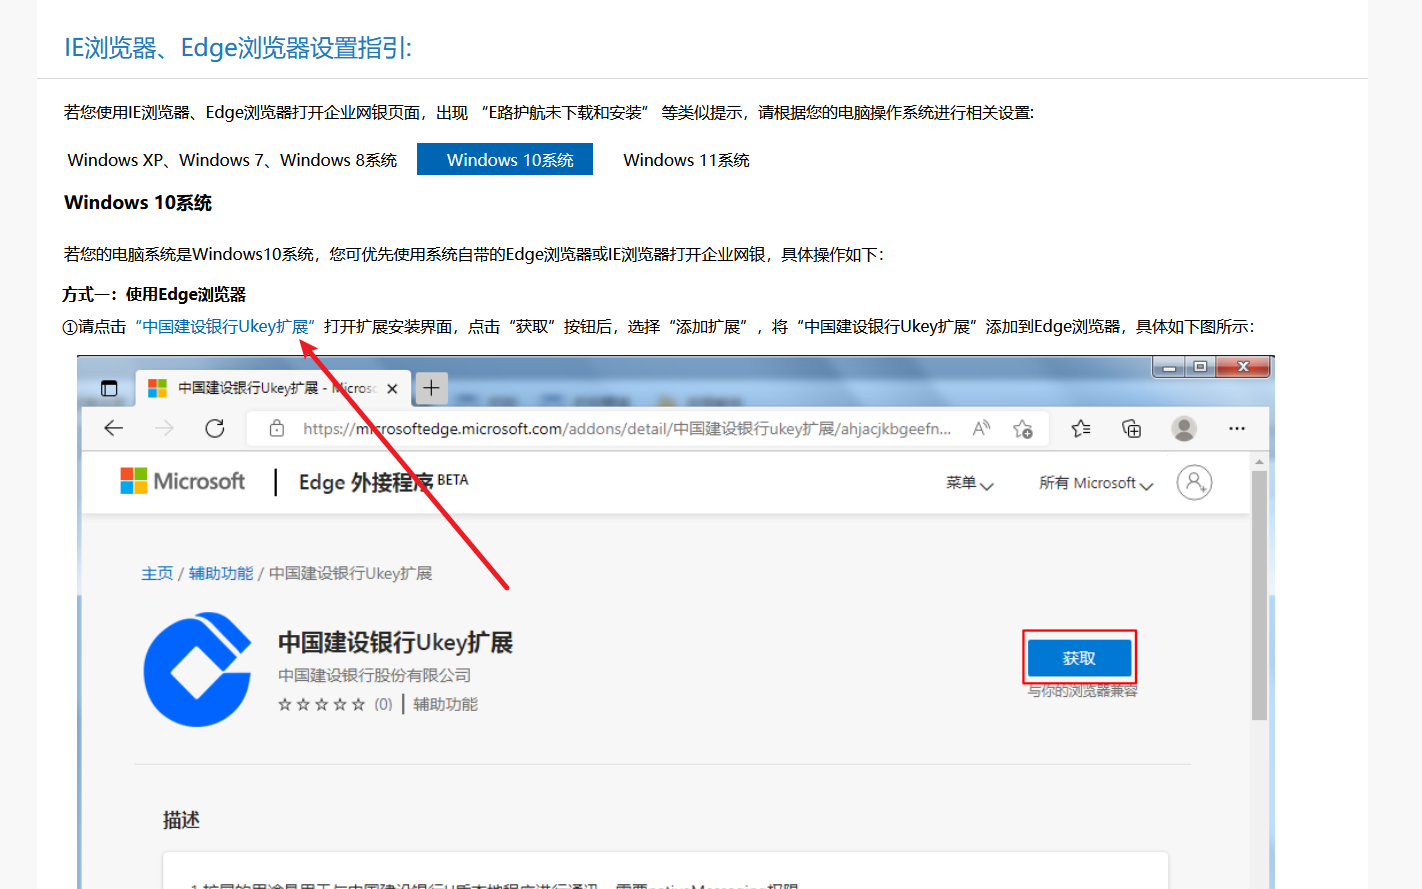Click the page refresh icon
The width and height of the screenshot is (1422, 889).
[x=215, y=428]
